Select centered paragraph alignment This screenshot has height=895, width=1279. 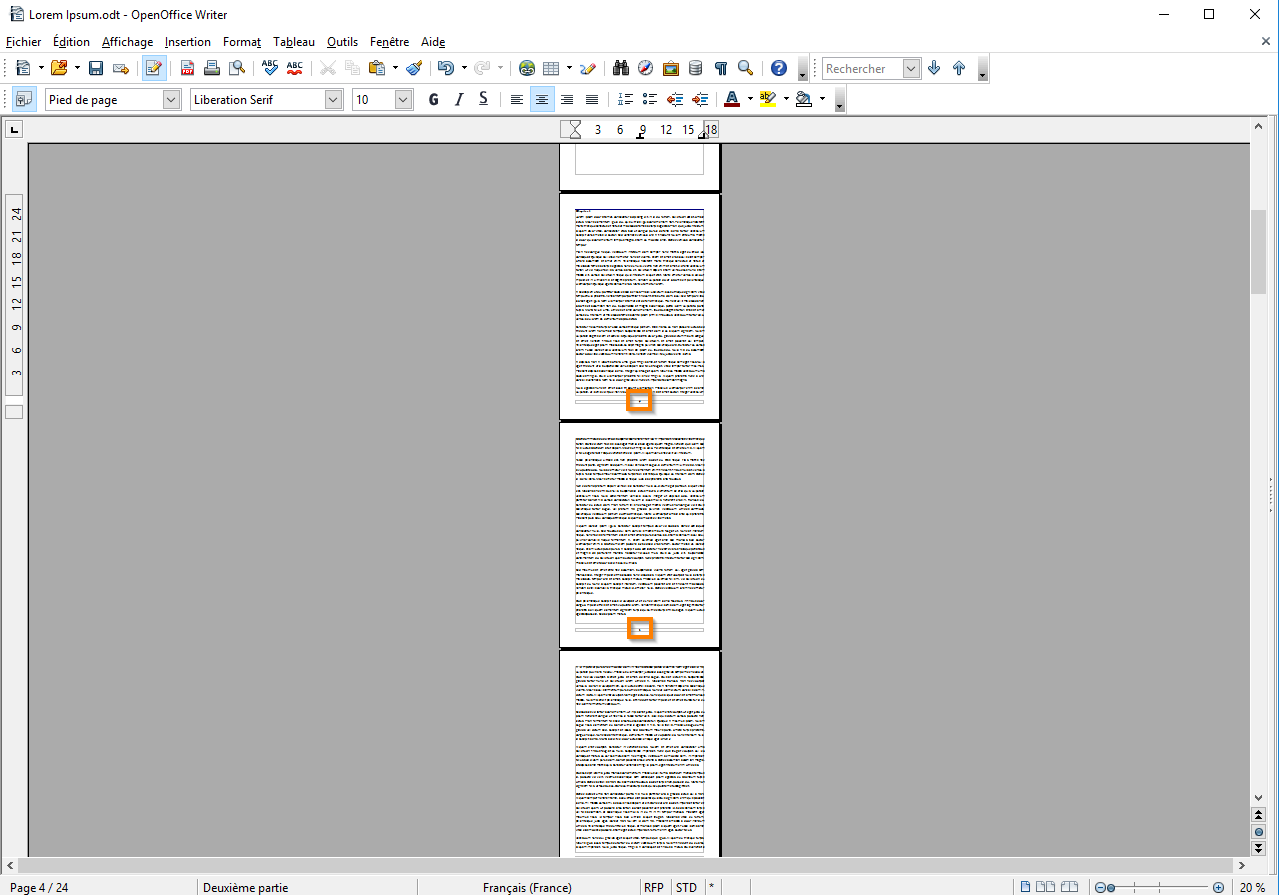click(542, 99)
